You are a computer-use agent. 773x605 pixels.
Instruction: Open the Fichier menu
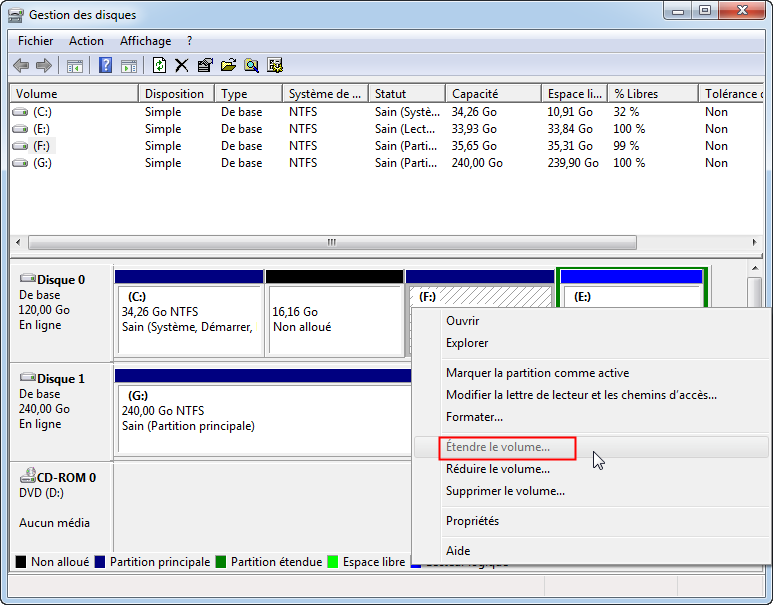pos(35,41)
